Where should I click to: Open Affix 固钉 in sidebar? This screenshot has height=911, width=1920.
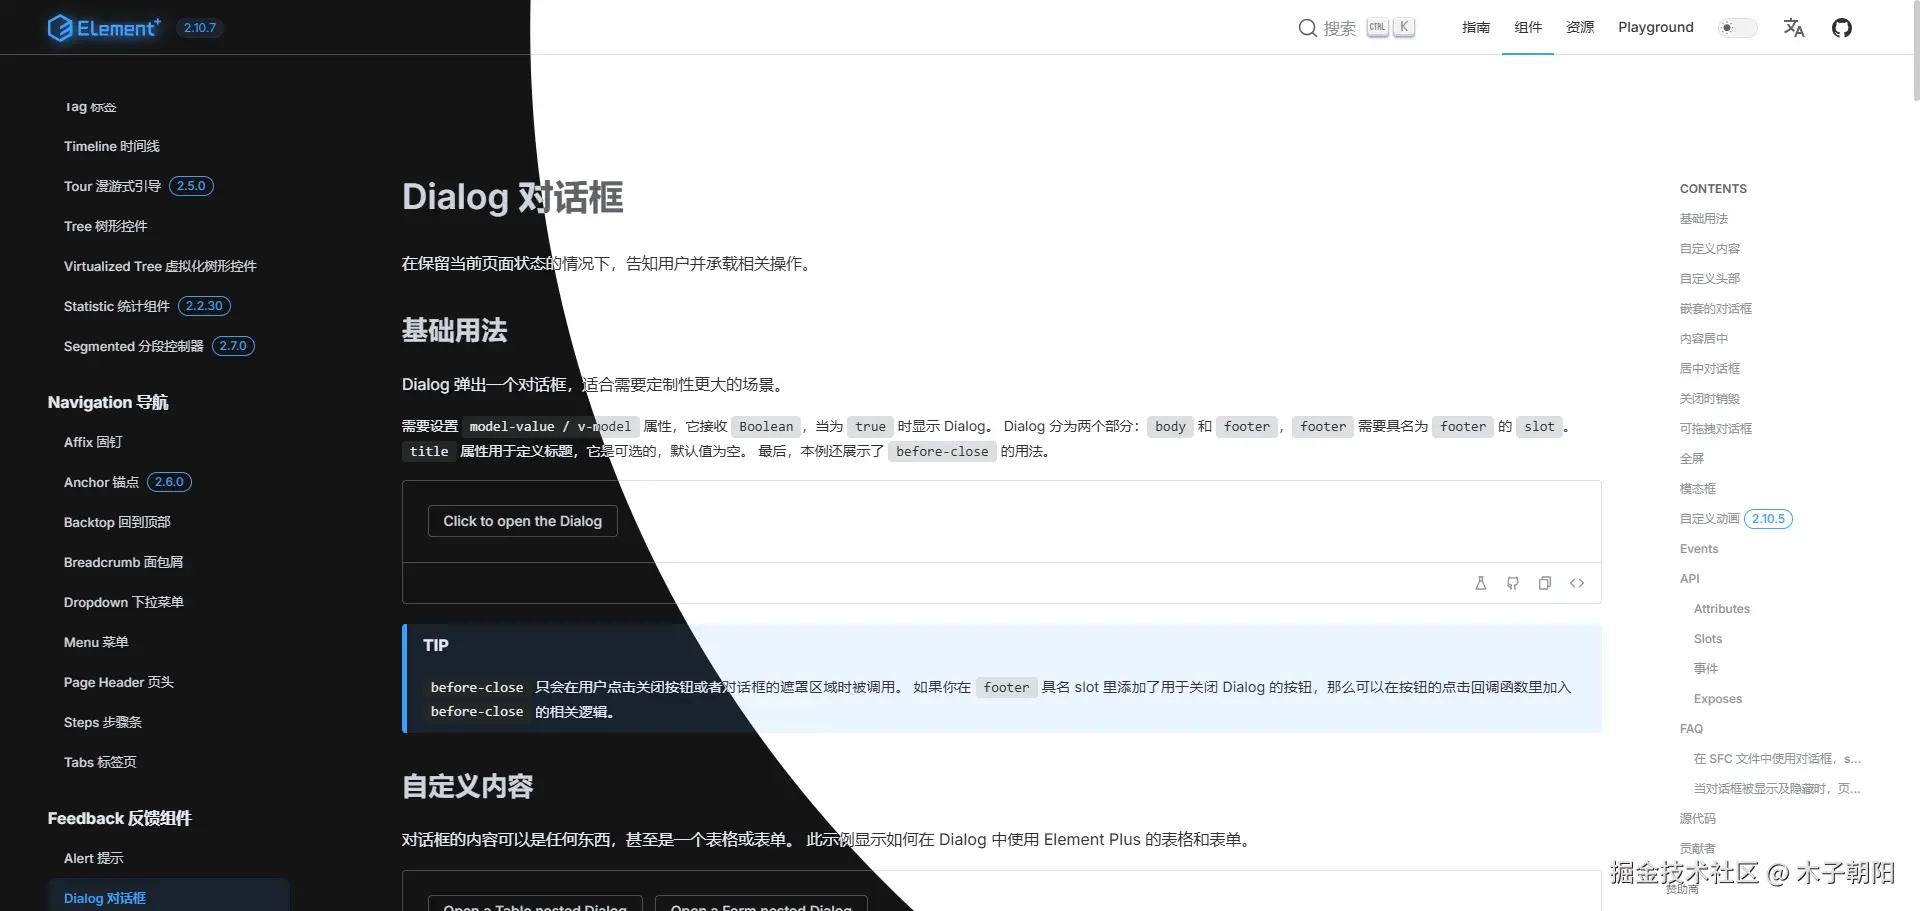(93, 442)
